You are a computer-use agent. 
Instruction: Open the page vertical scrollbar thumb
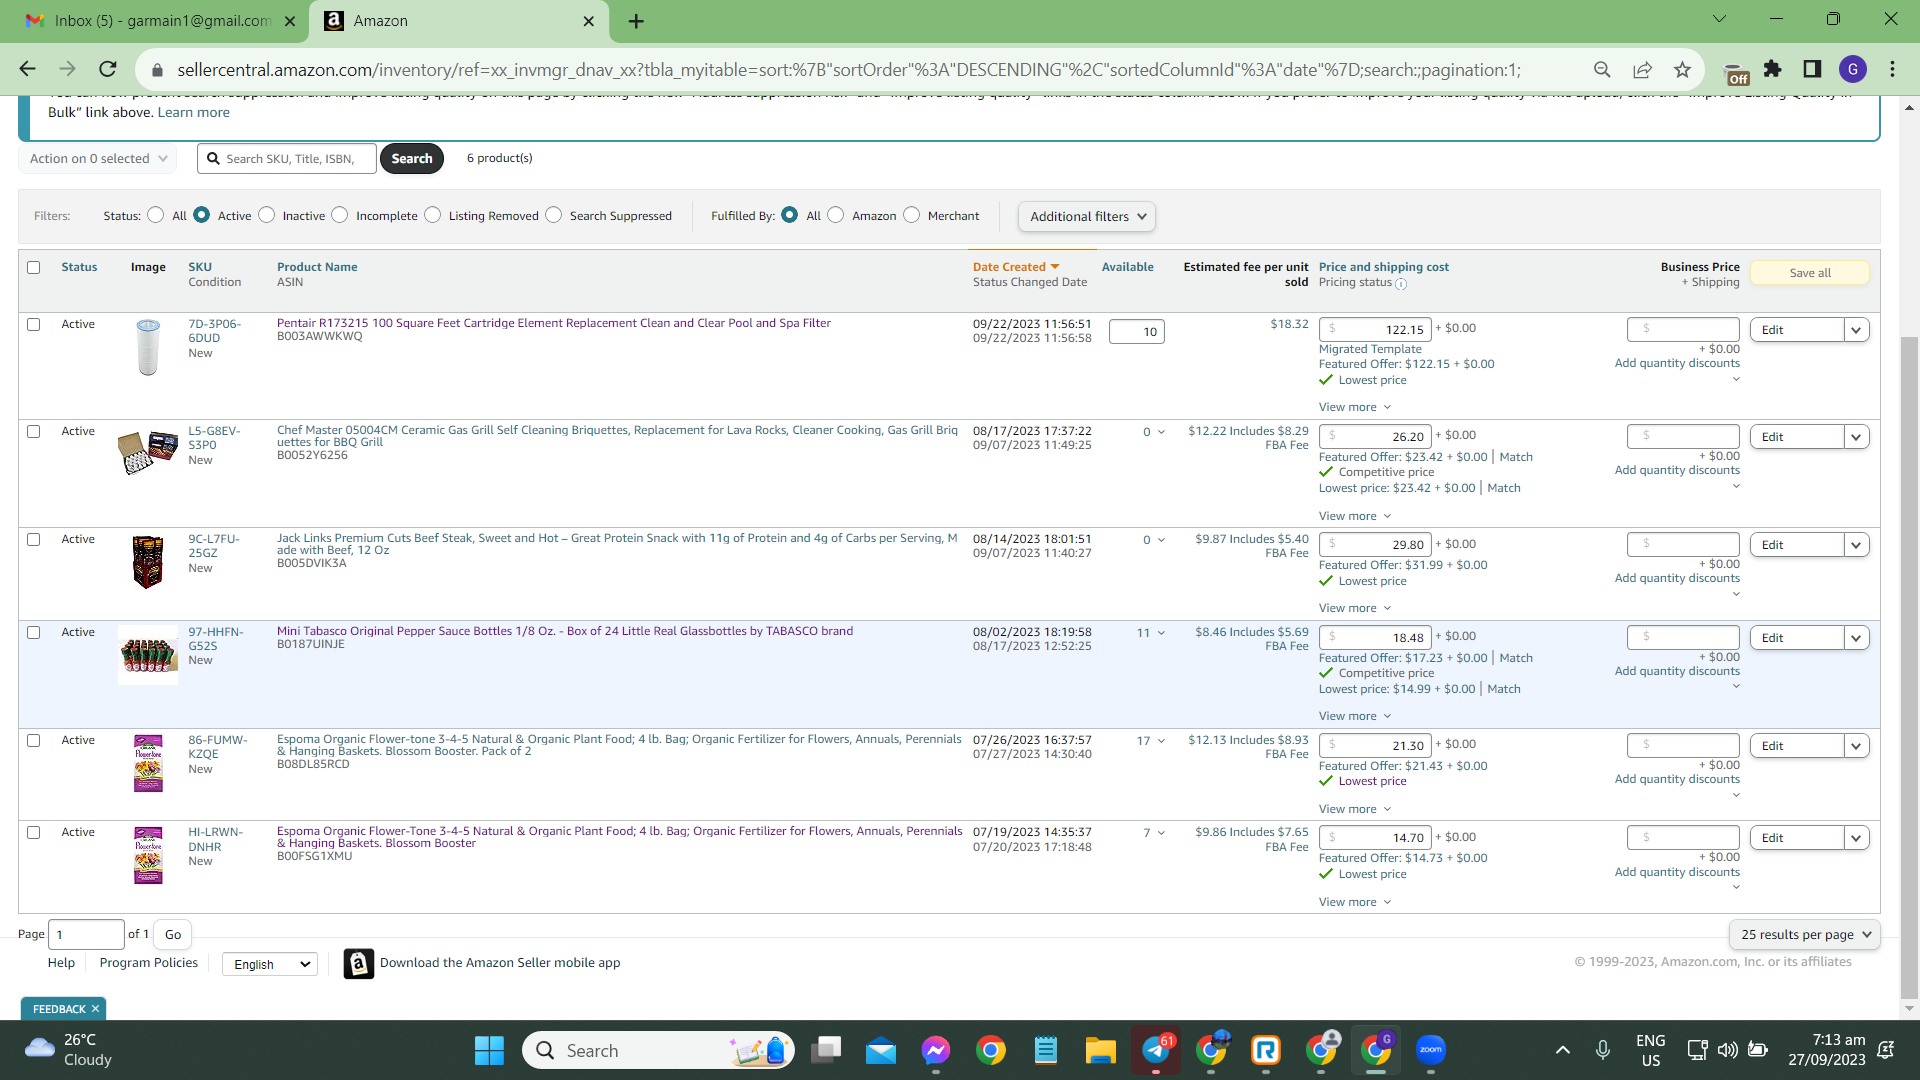1910,668
